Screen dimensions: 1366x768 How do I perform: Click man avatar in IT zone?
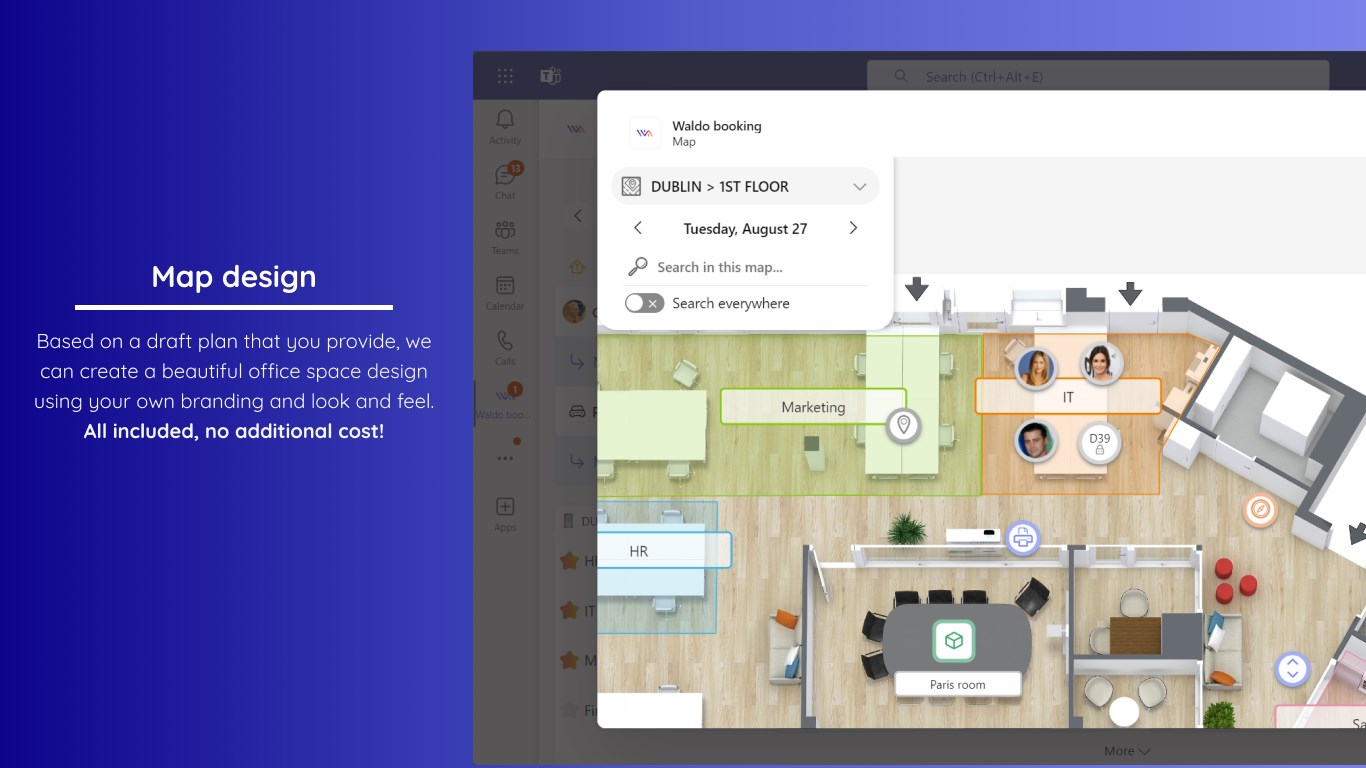point(1036,440)
